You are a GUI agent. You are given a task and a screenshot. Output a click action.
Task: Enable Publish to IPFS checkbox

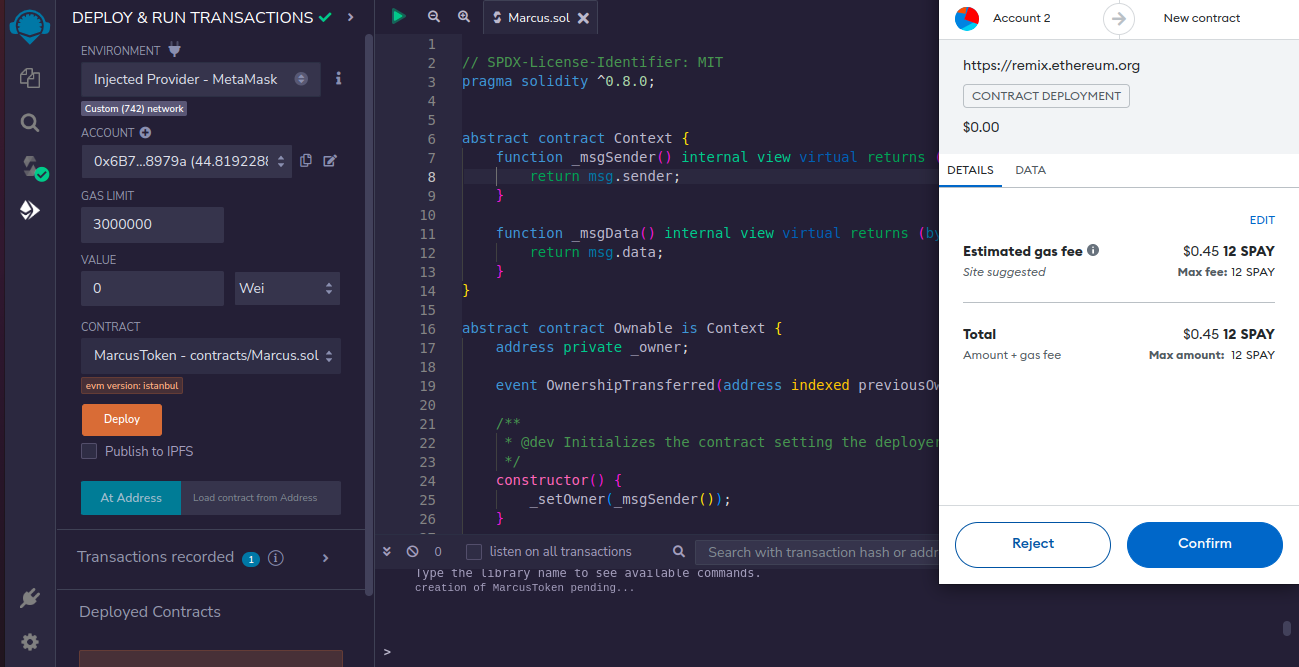(x=90, y=451)
